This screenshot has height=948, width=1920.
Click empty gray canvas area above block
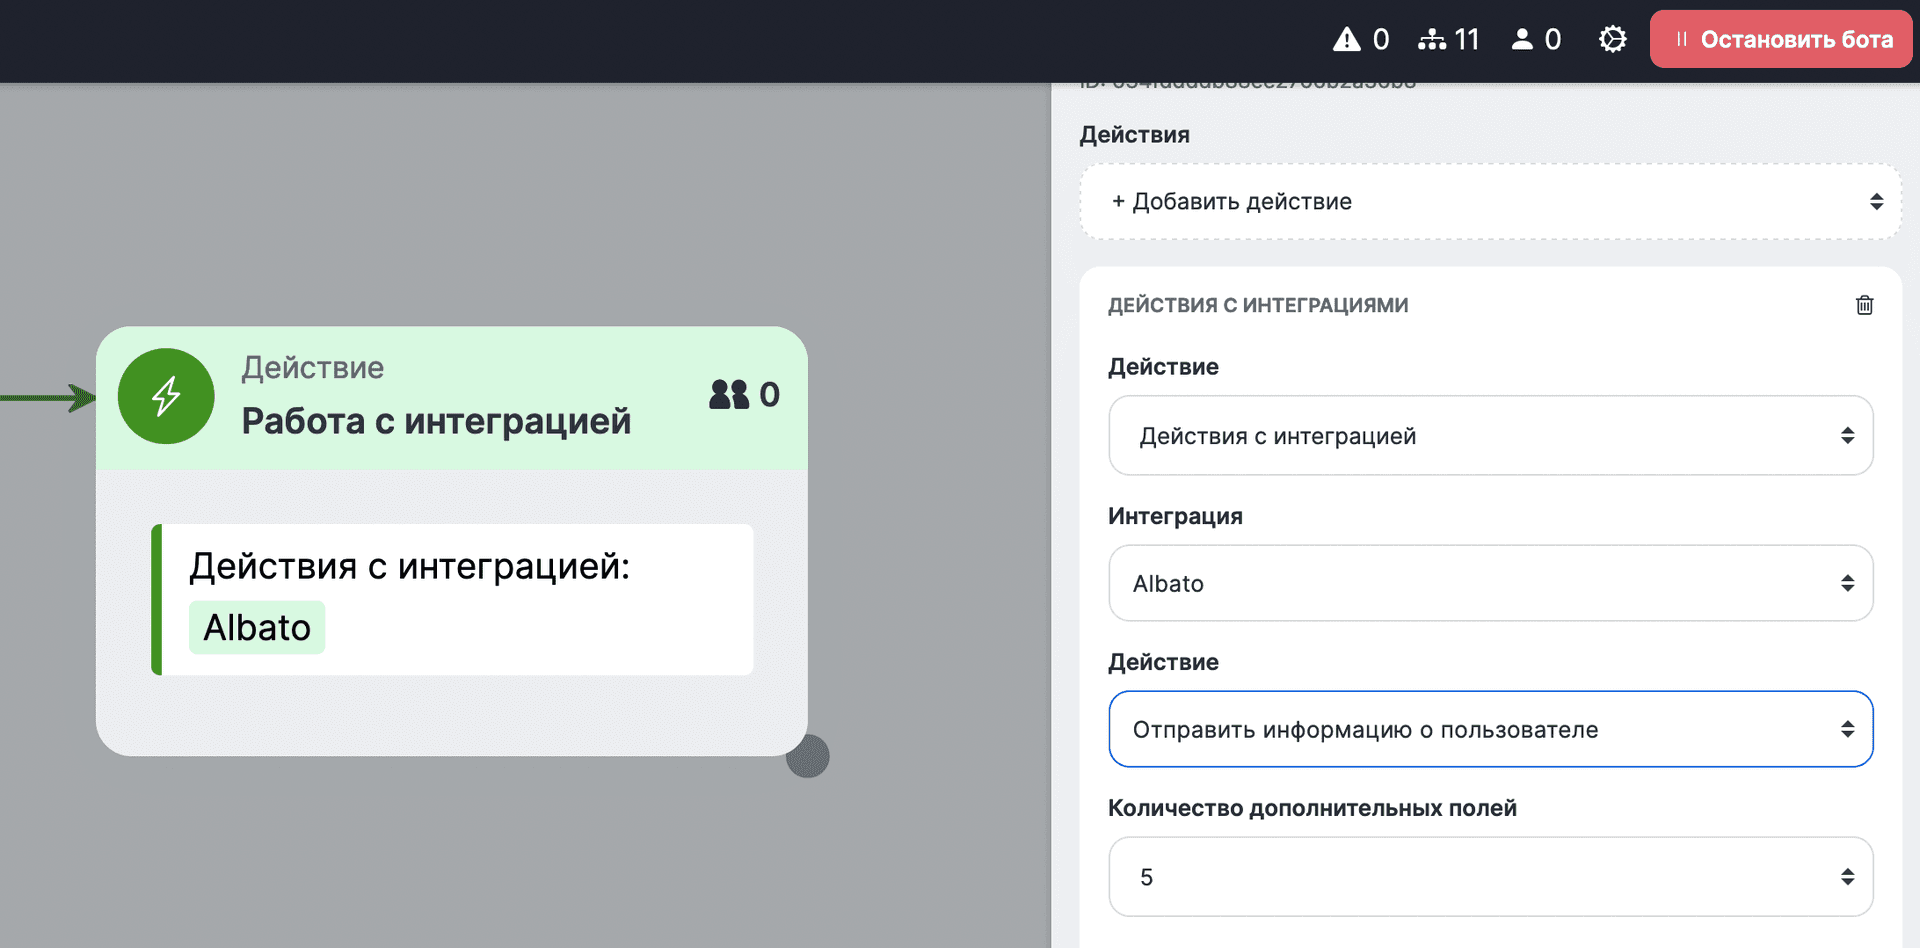(500, 200)
